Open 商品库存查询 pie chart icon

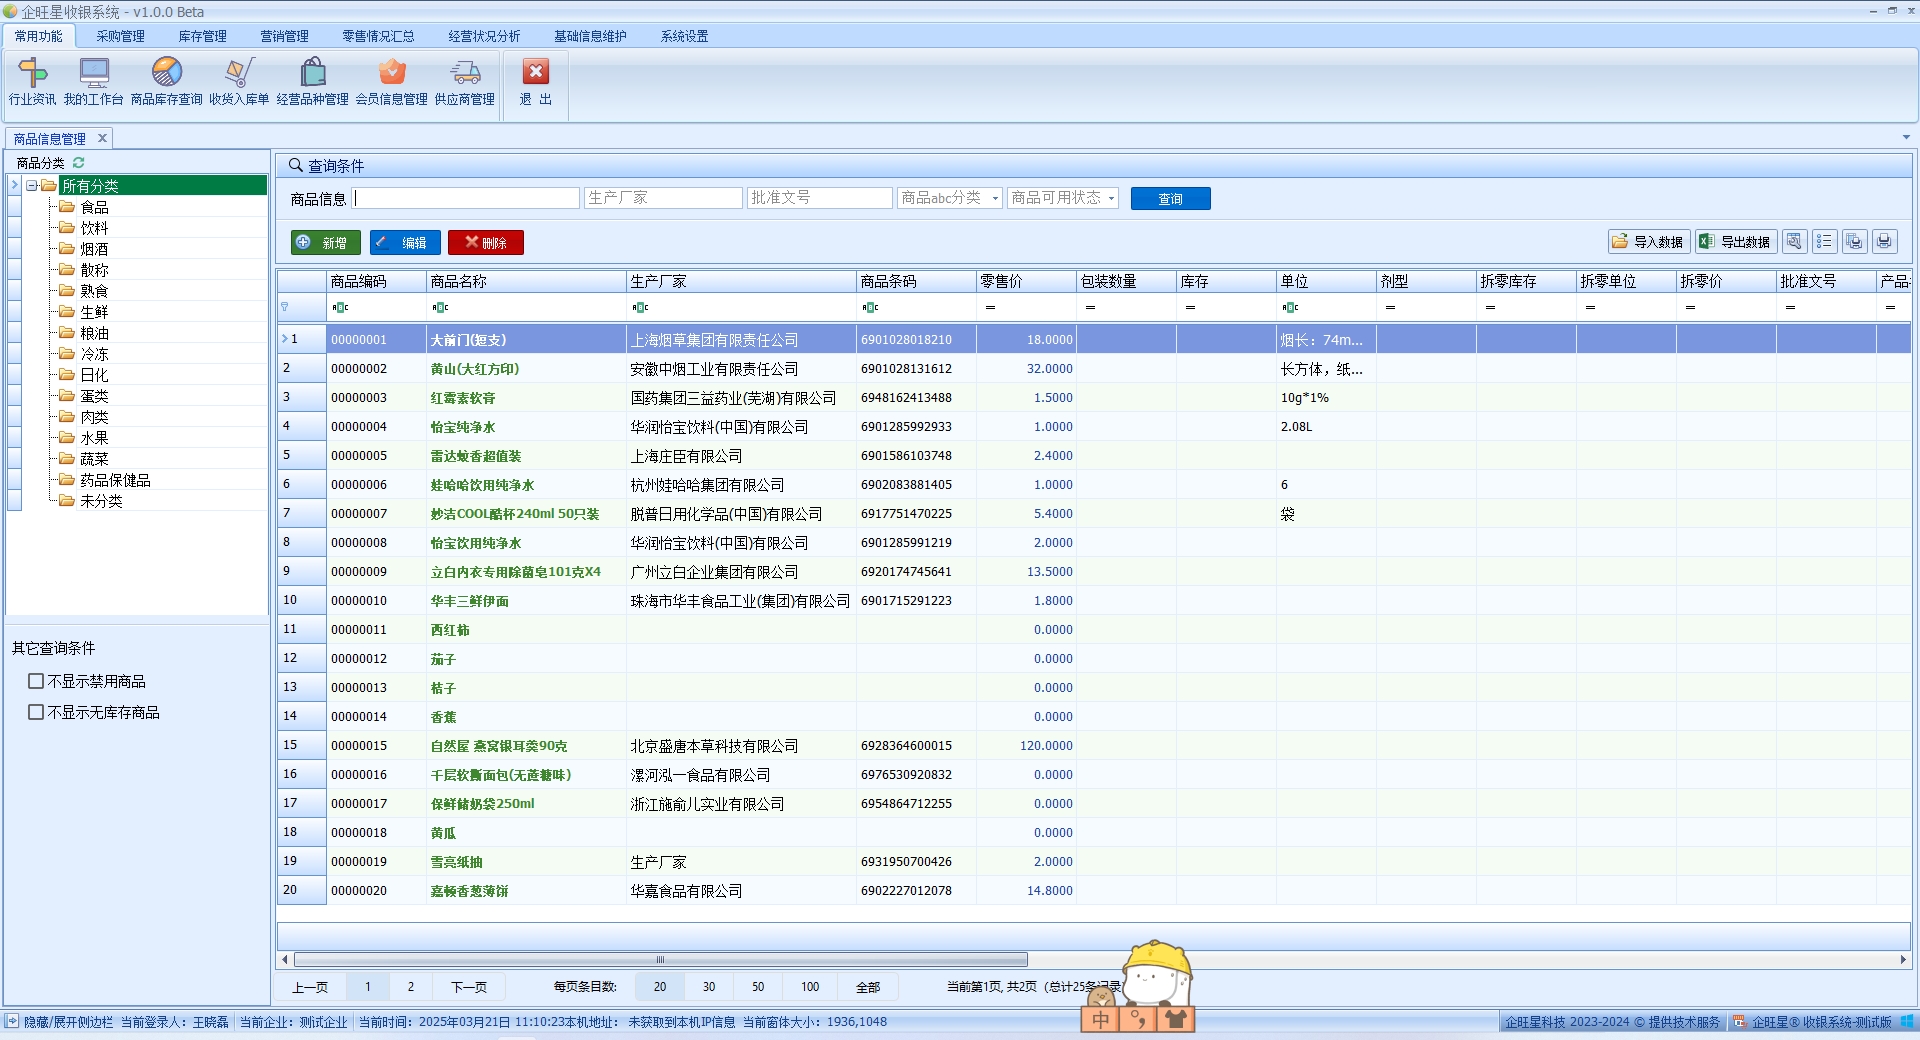tap(167, 73)
